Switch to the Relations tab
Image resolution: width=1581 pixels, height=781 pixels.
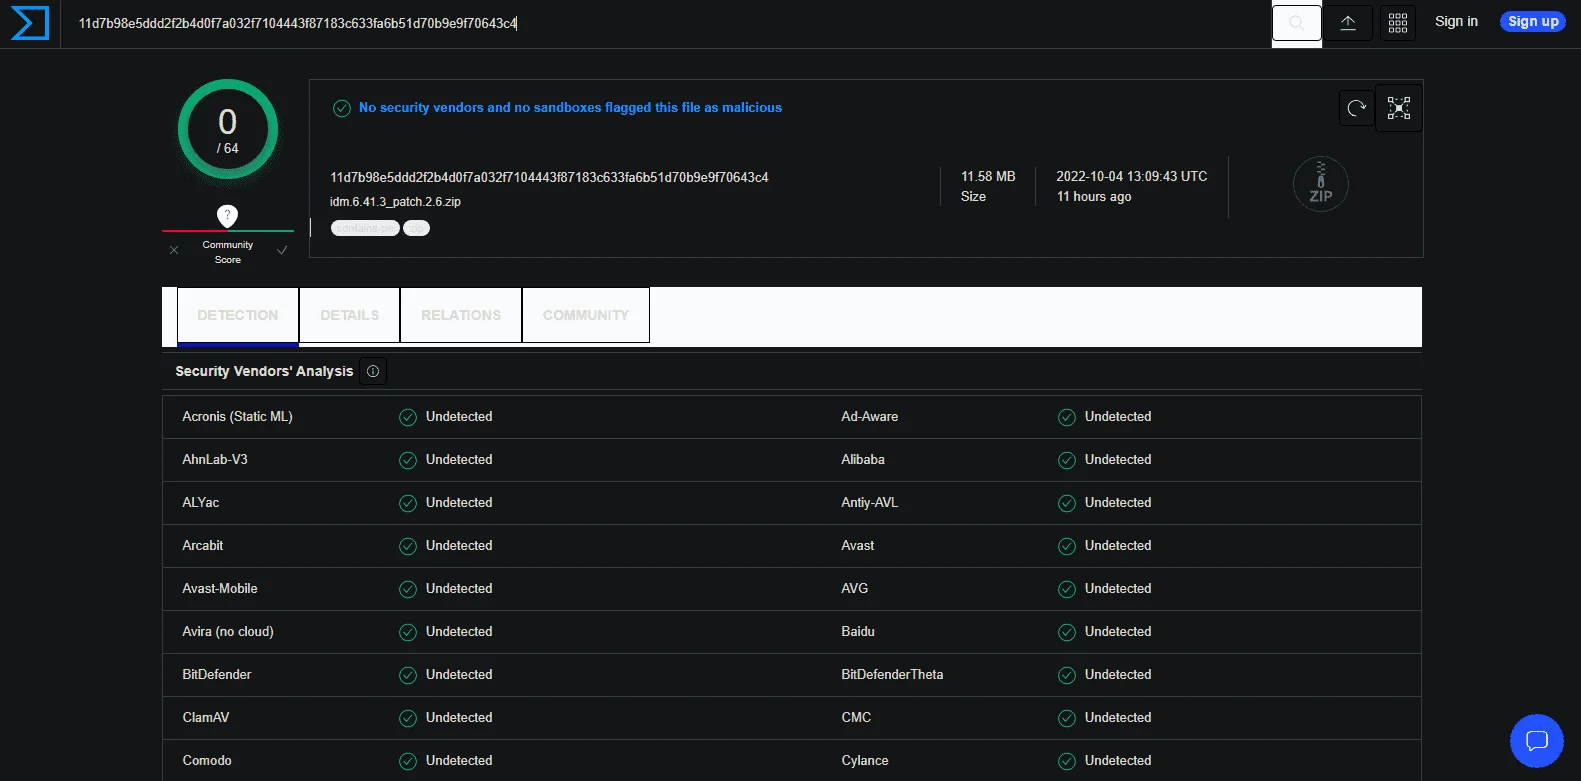[x=461, y=315]
